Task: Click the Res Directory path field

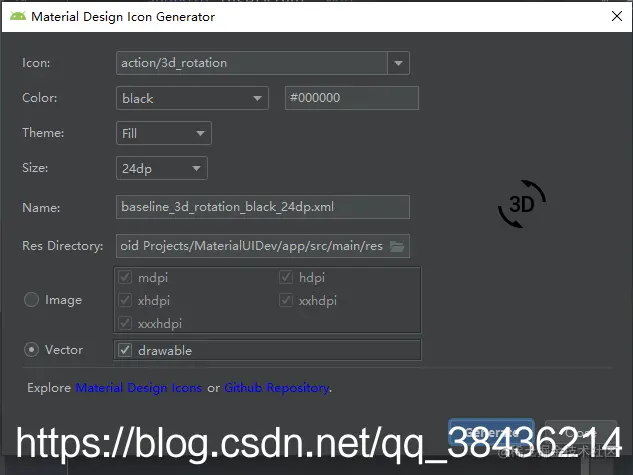Action: click(x=263, y=246)
